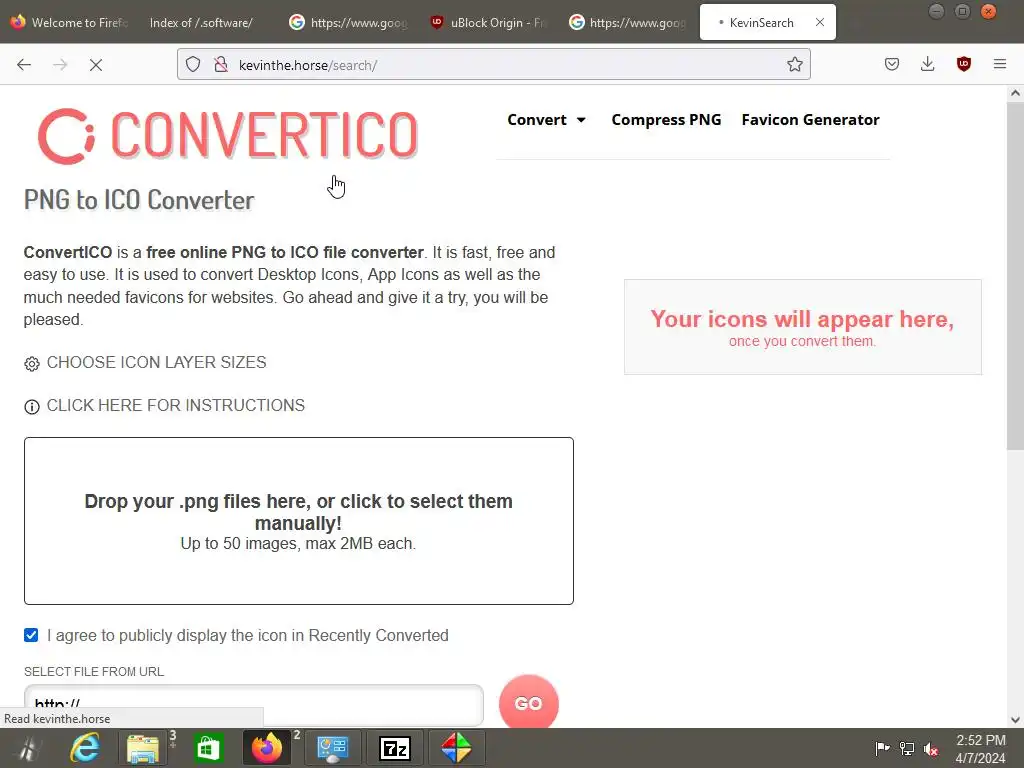Click the red GO button
This screenshot has width=1024, height=768.
pos(528,703)
